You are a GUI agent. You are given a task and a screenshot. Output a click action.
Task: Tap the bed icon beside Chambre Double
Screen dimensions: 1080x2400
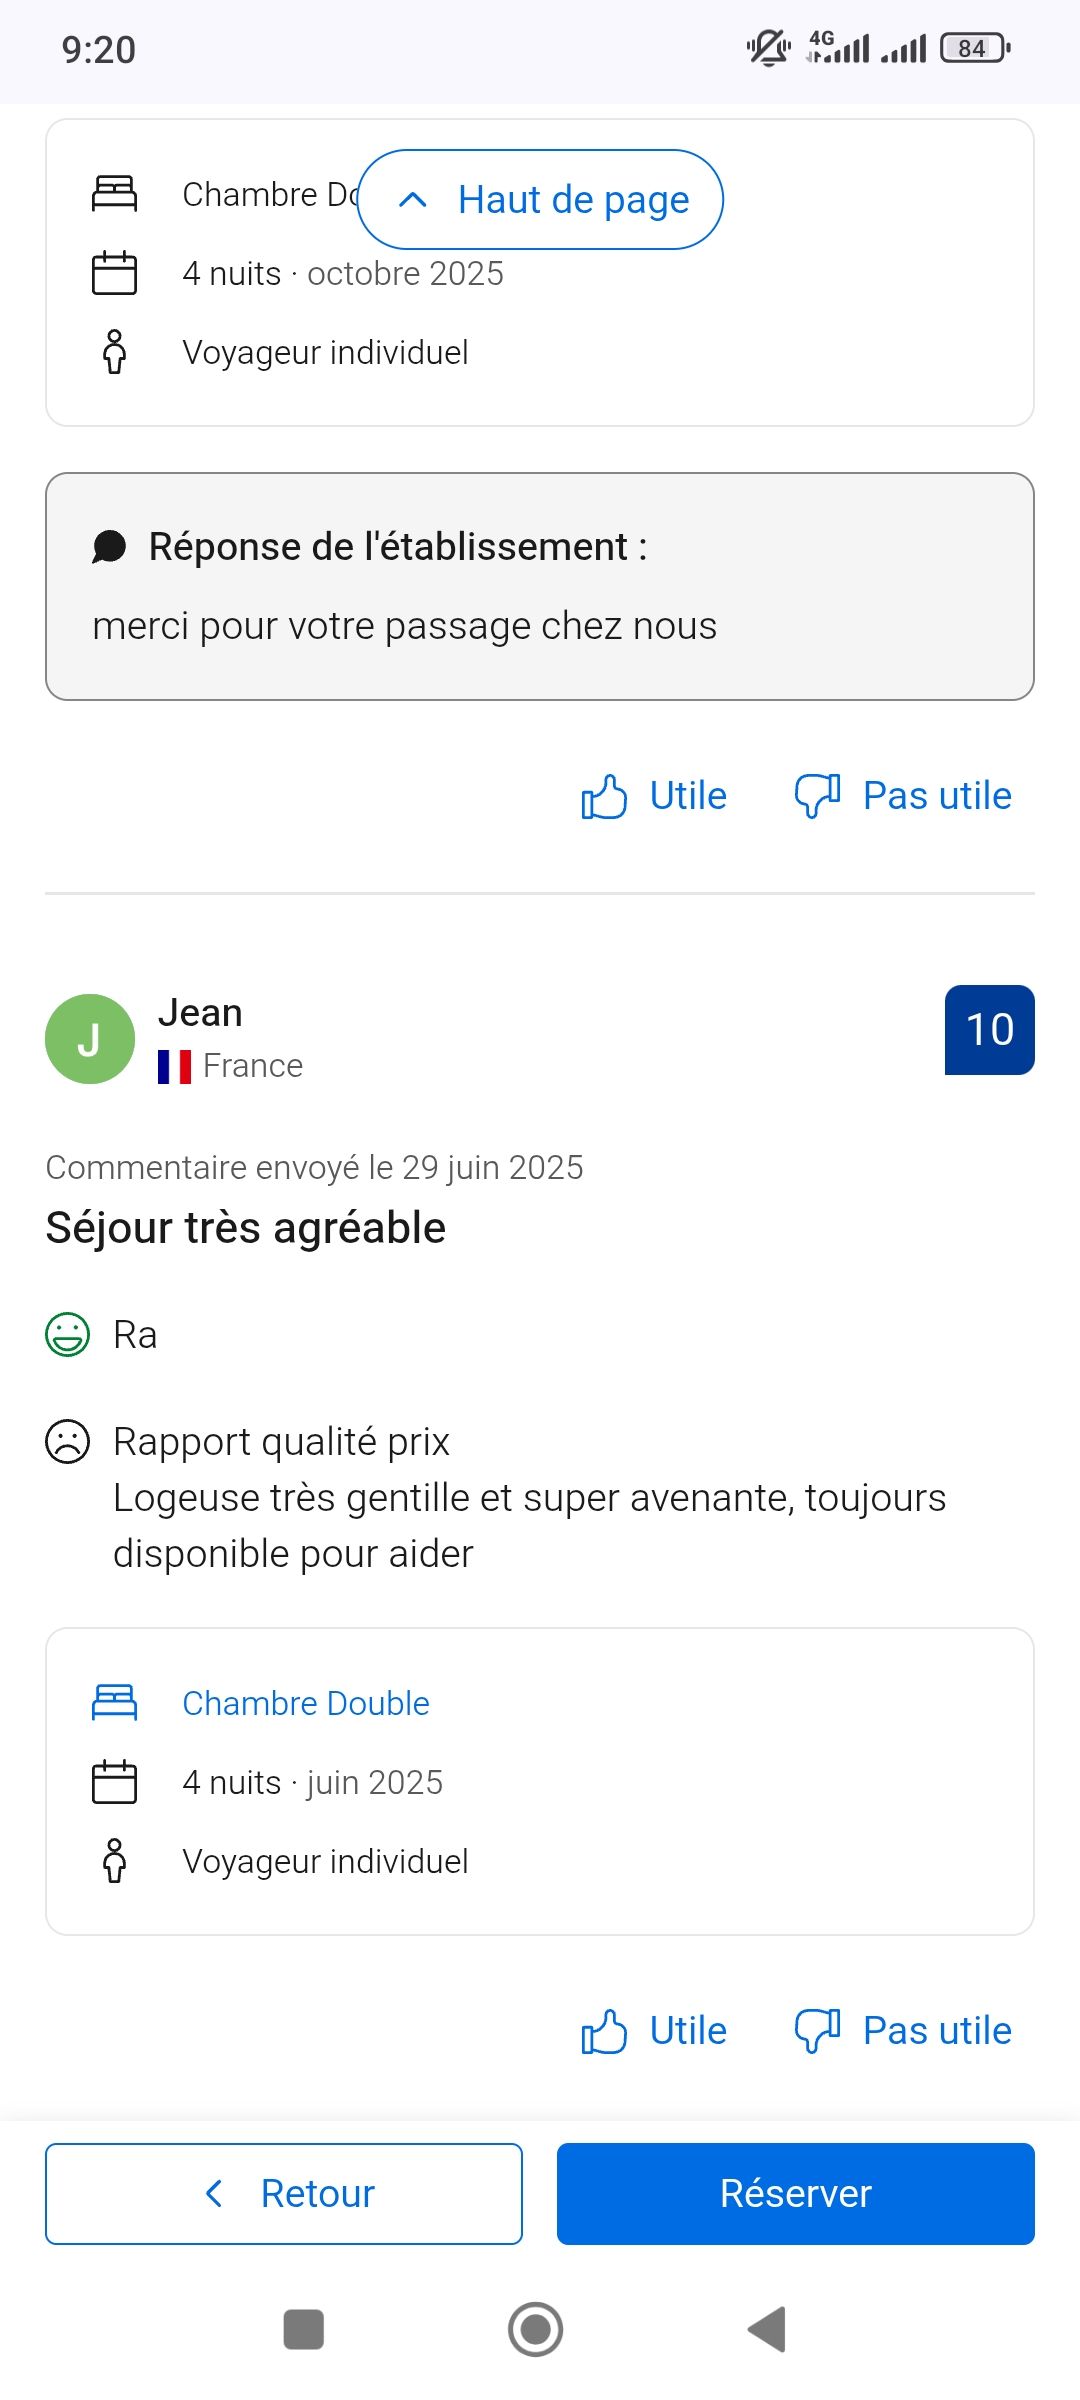[x=115, y=1702]
